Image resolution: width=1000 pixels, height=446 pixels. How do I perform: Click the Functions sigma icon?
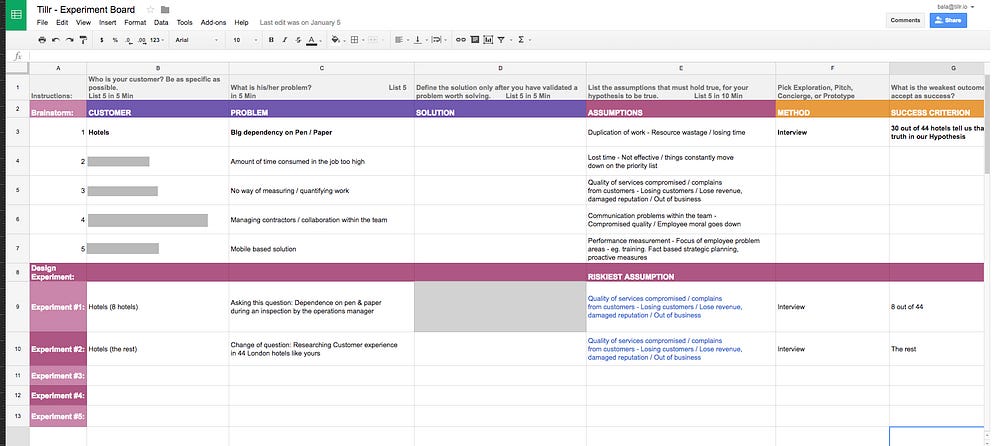click(x=522, y=40)
